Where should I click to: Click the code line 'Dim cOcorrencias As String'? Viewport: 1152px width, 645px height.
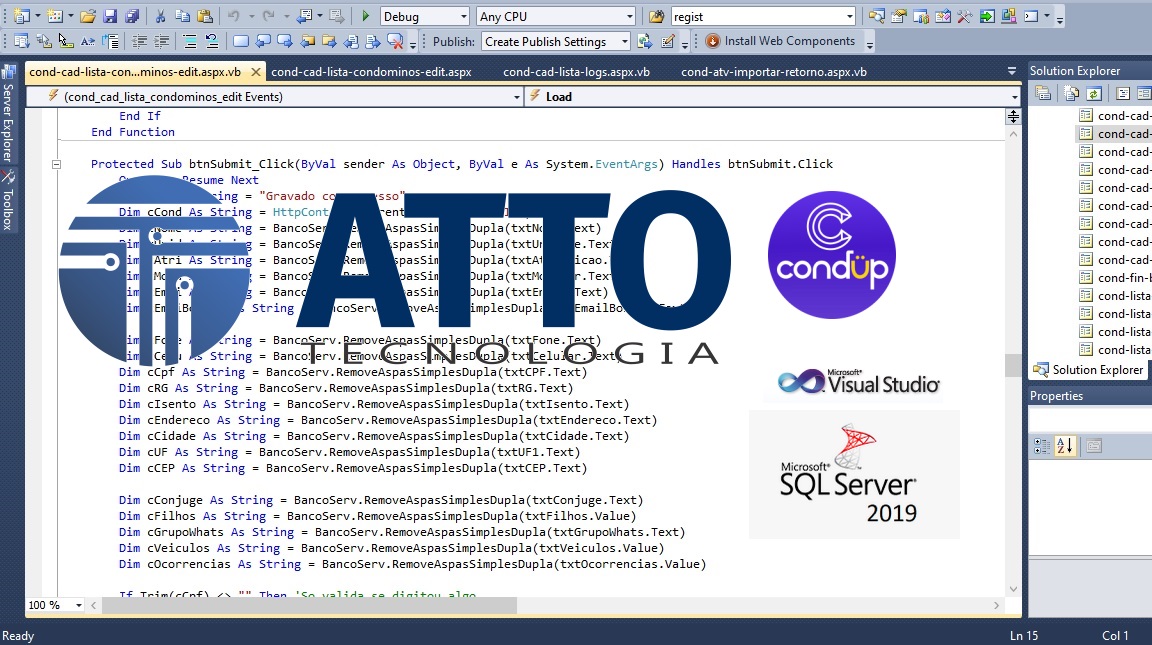tap(412, 564)
